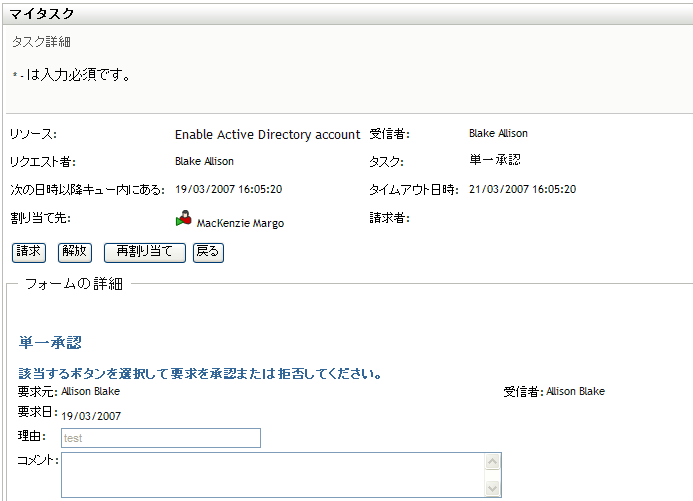Screen dimensions: 693x501
Task: Click the 要求日 date 19/03/2007
Action: [91, 415]
